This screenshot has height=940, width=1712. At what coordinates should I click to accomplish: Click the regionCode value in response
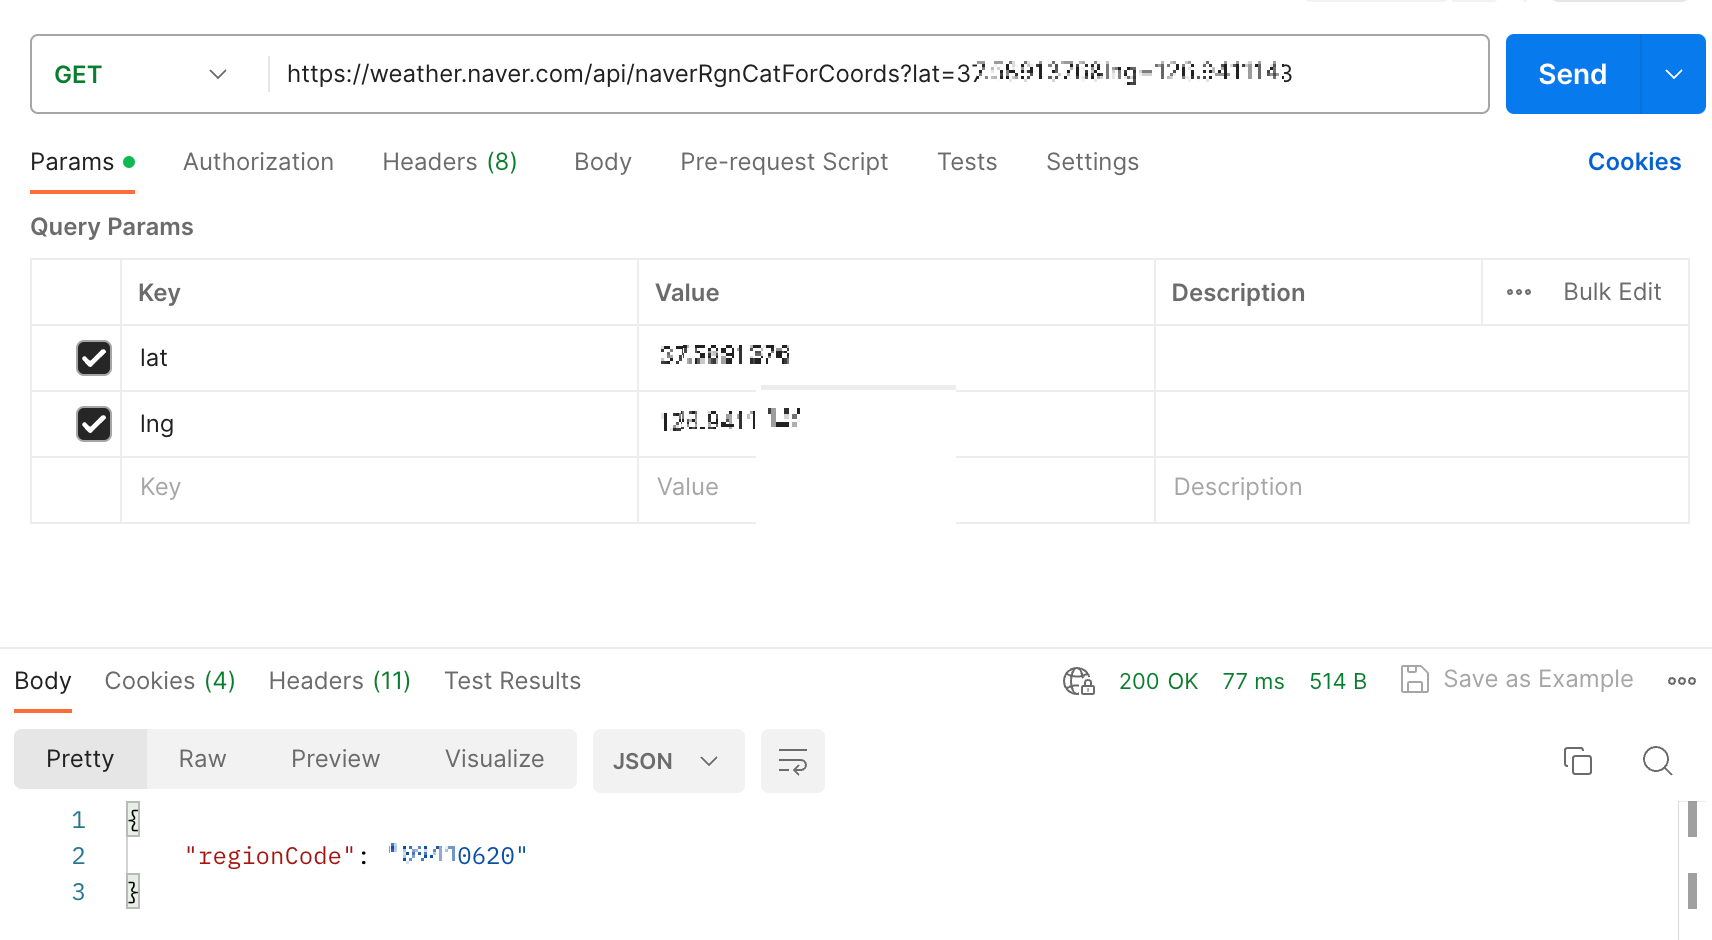457,856
